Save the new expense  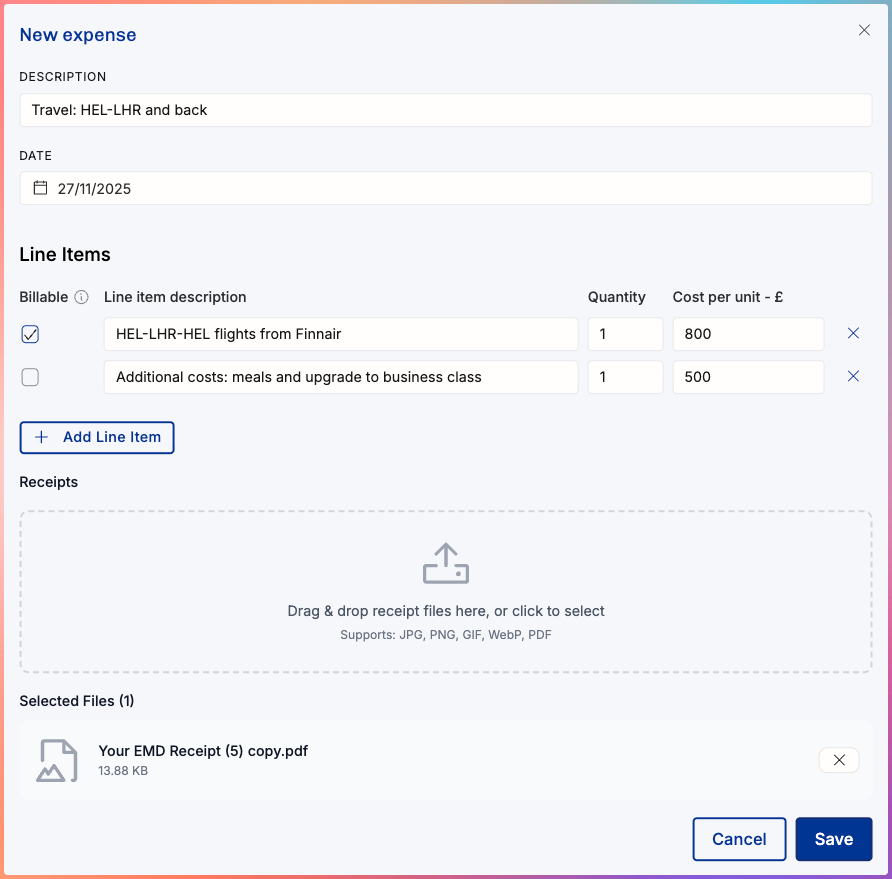[833, 839]
